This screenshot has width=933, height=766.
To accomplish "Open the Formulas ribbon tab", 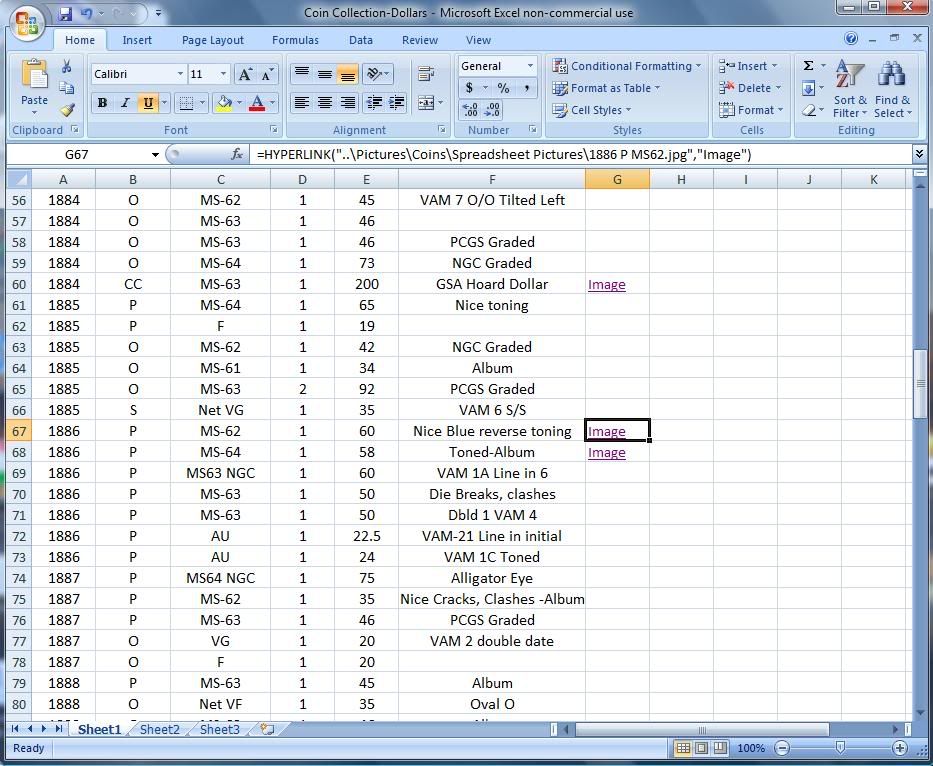I will pos(295,40).
